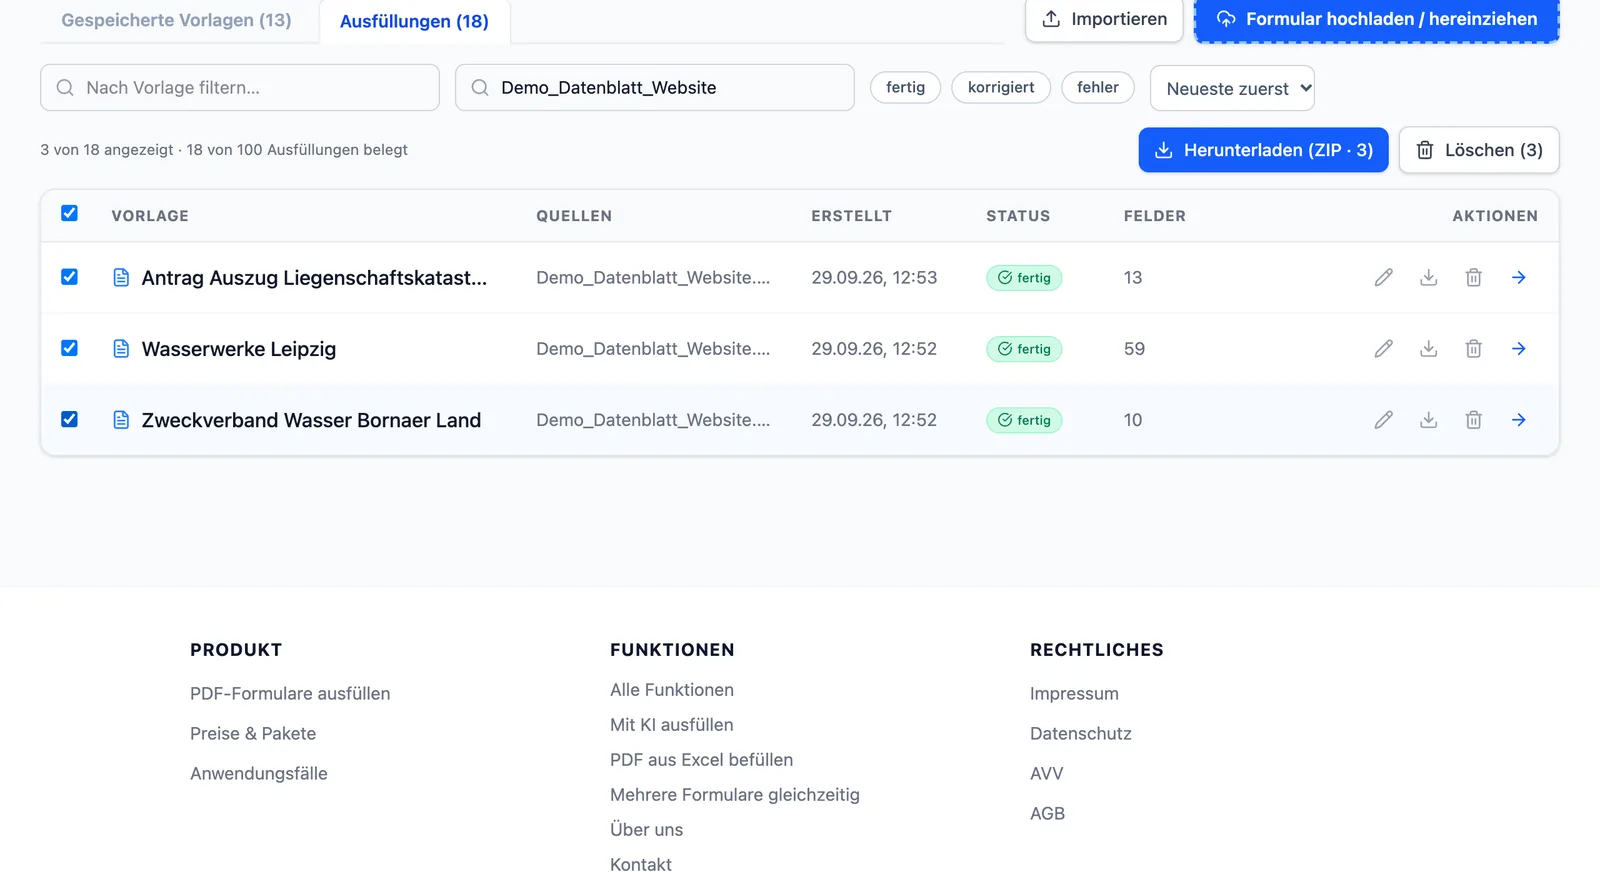Uncheck the Antrag Auszug Liegenschaftskataster row checkbox
Screen dimensions: 1600x872
(x=69, y=277)
